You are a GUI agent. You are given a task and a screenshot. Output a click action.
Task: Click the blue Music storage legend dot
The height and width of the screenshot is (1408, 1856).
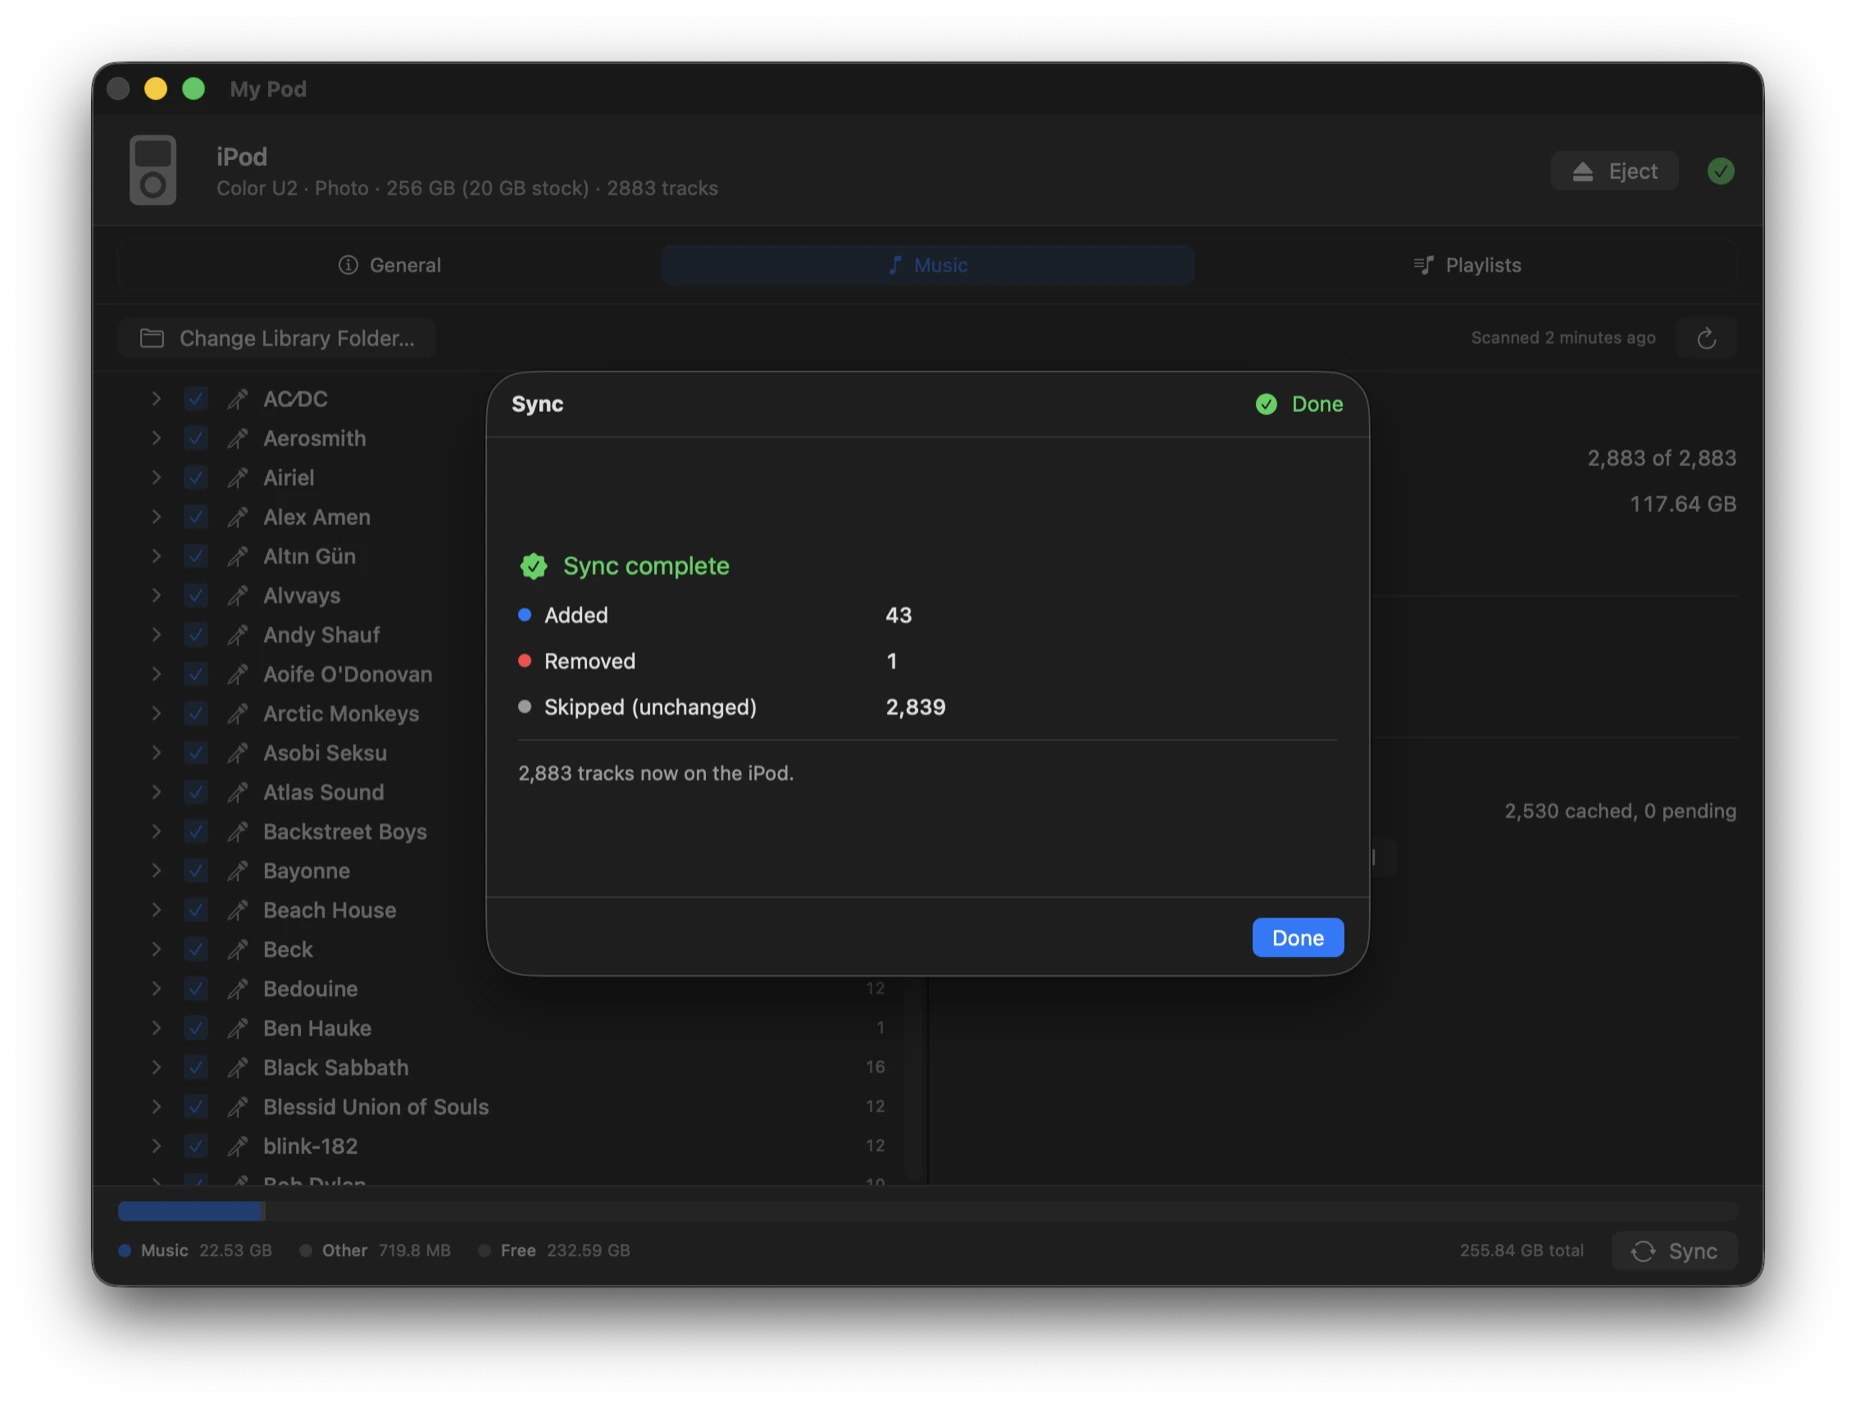tap(125, 1251)
